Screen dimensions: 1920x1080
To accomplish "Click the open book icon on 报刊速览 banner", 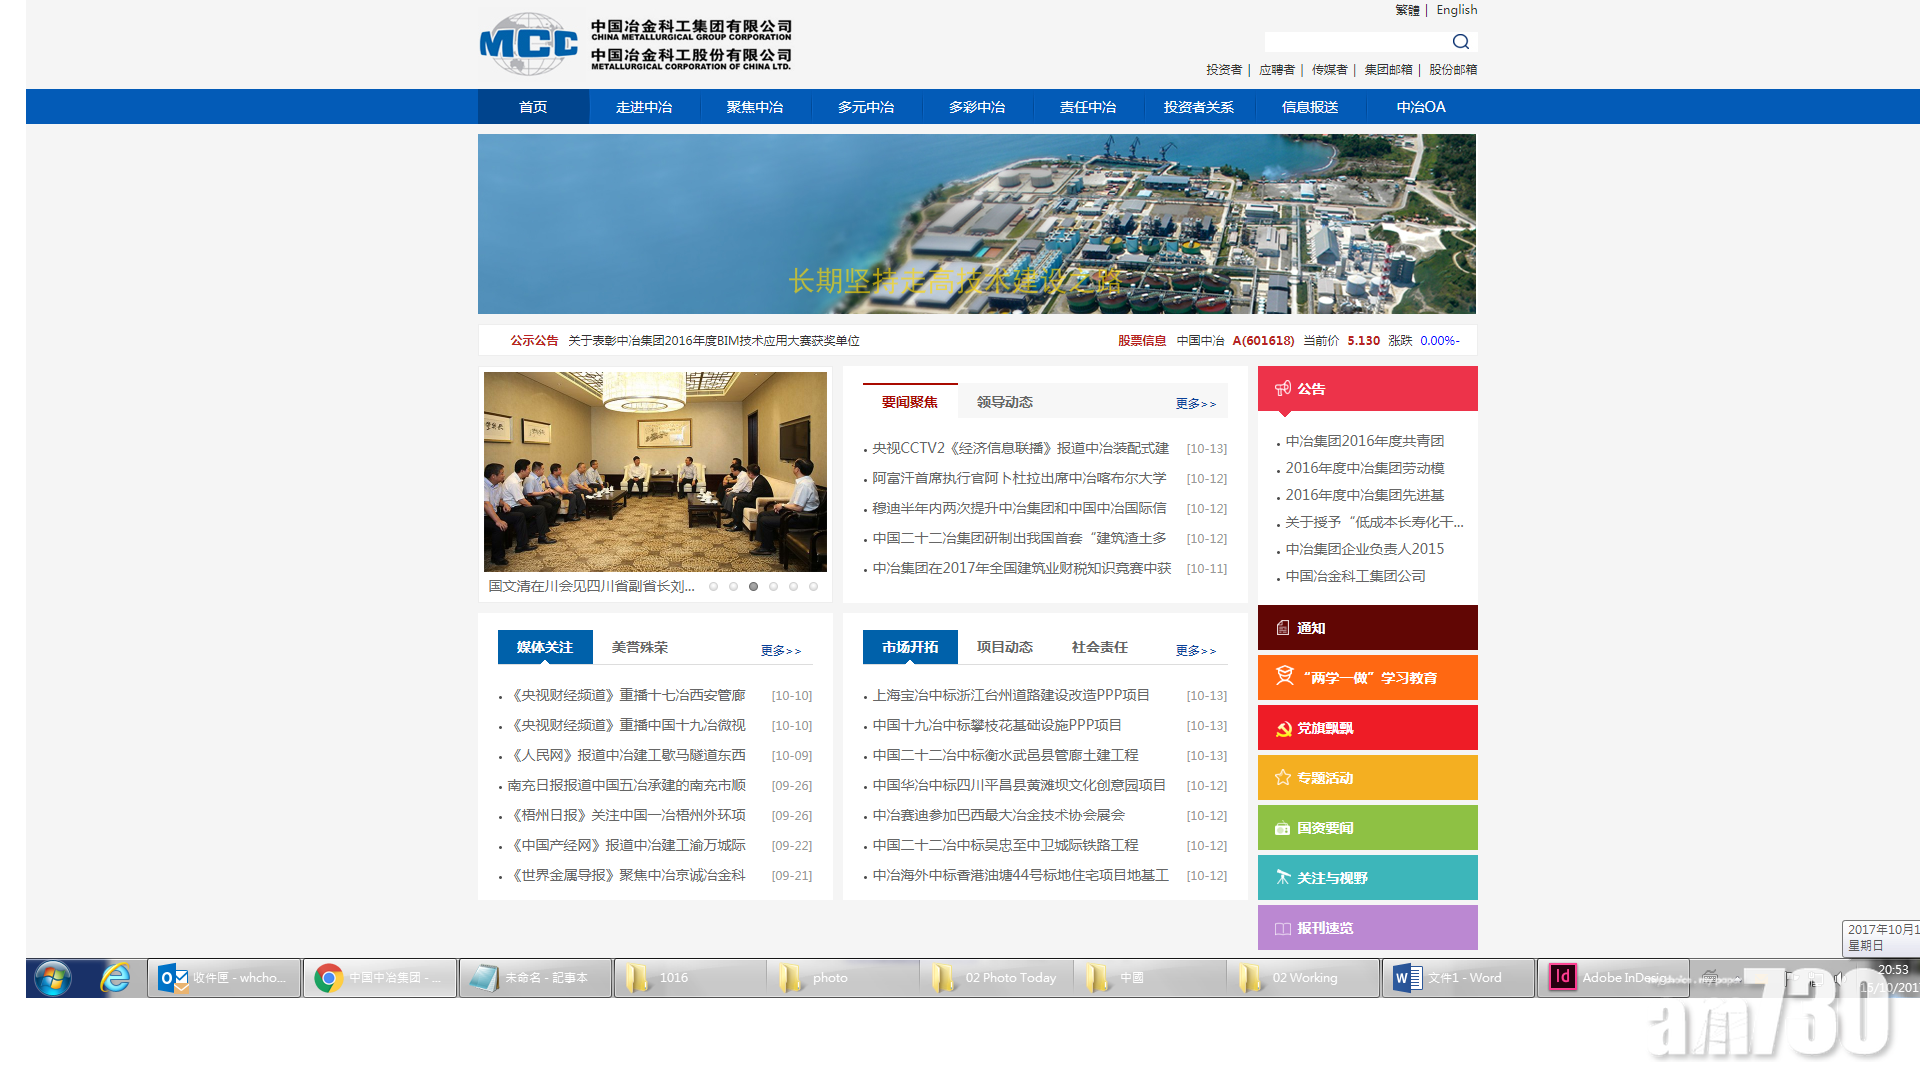I will [1283, 927].
